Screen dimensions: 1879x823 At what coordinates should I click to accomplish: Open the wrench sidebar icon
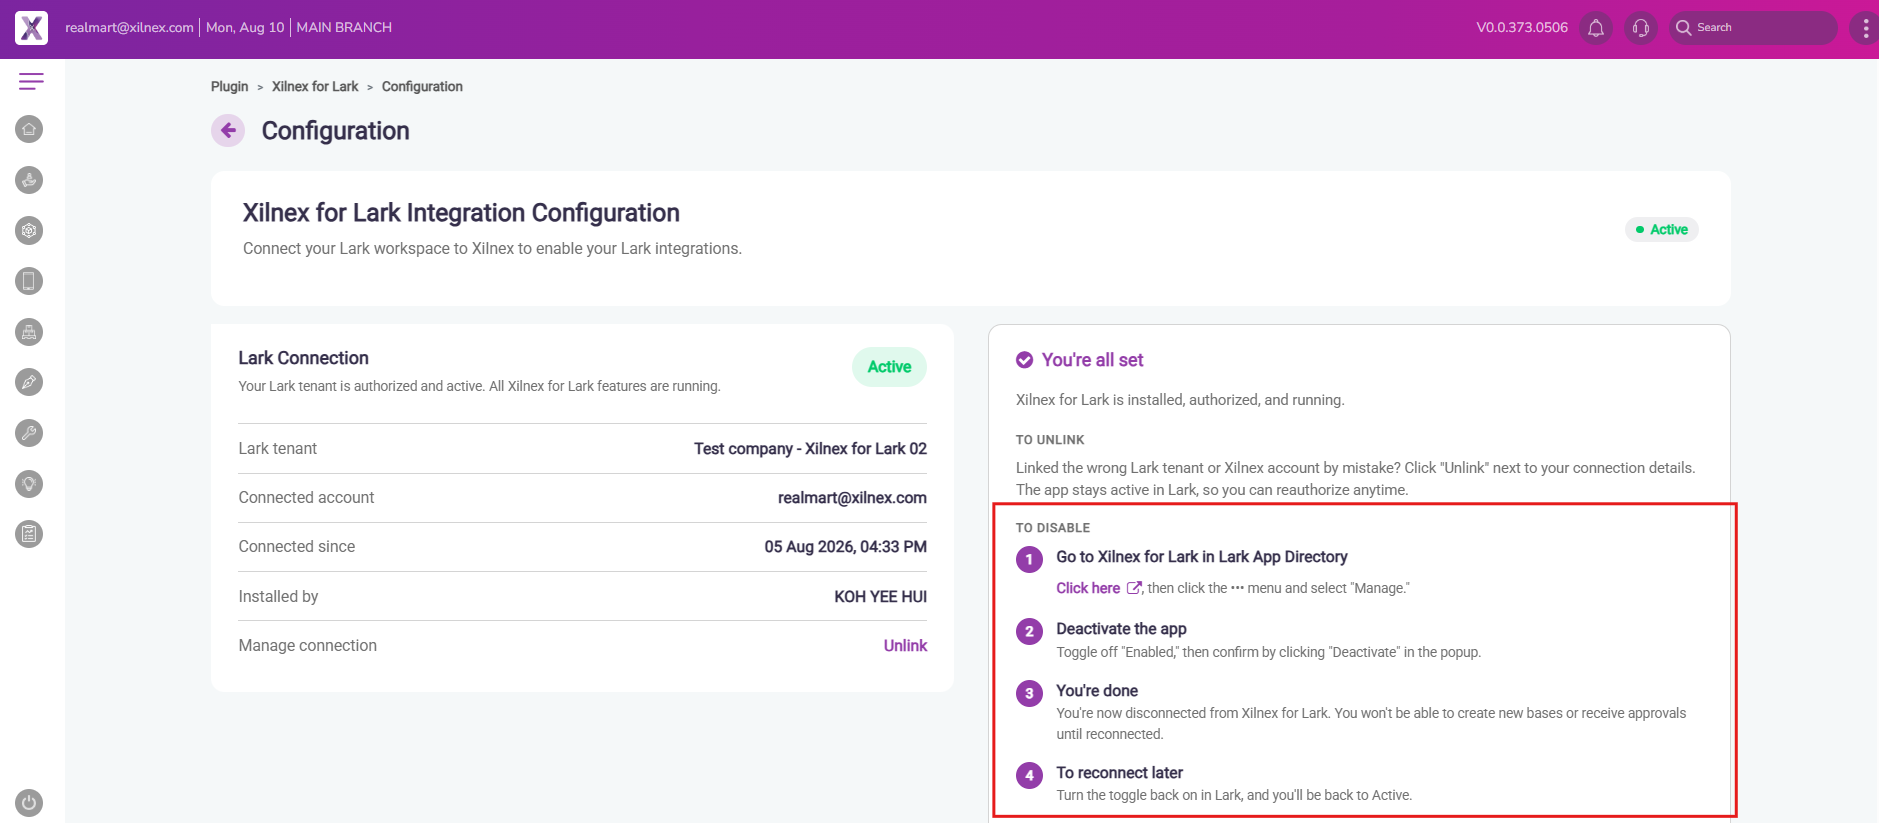click(x=29, y=433)
